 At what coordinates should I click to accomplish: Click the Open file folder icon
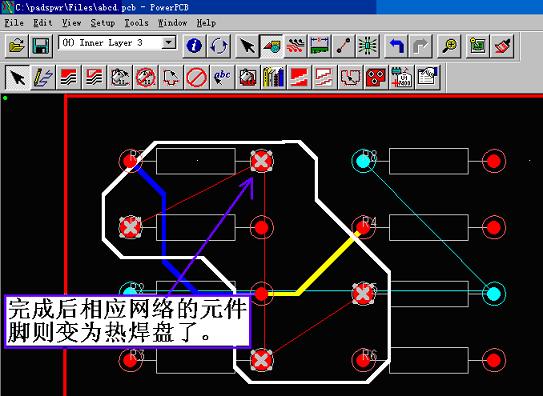(x=16, y=45)
